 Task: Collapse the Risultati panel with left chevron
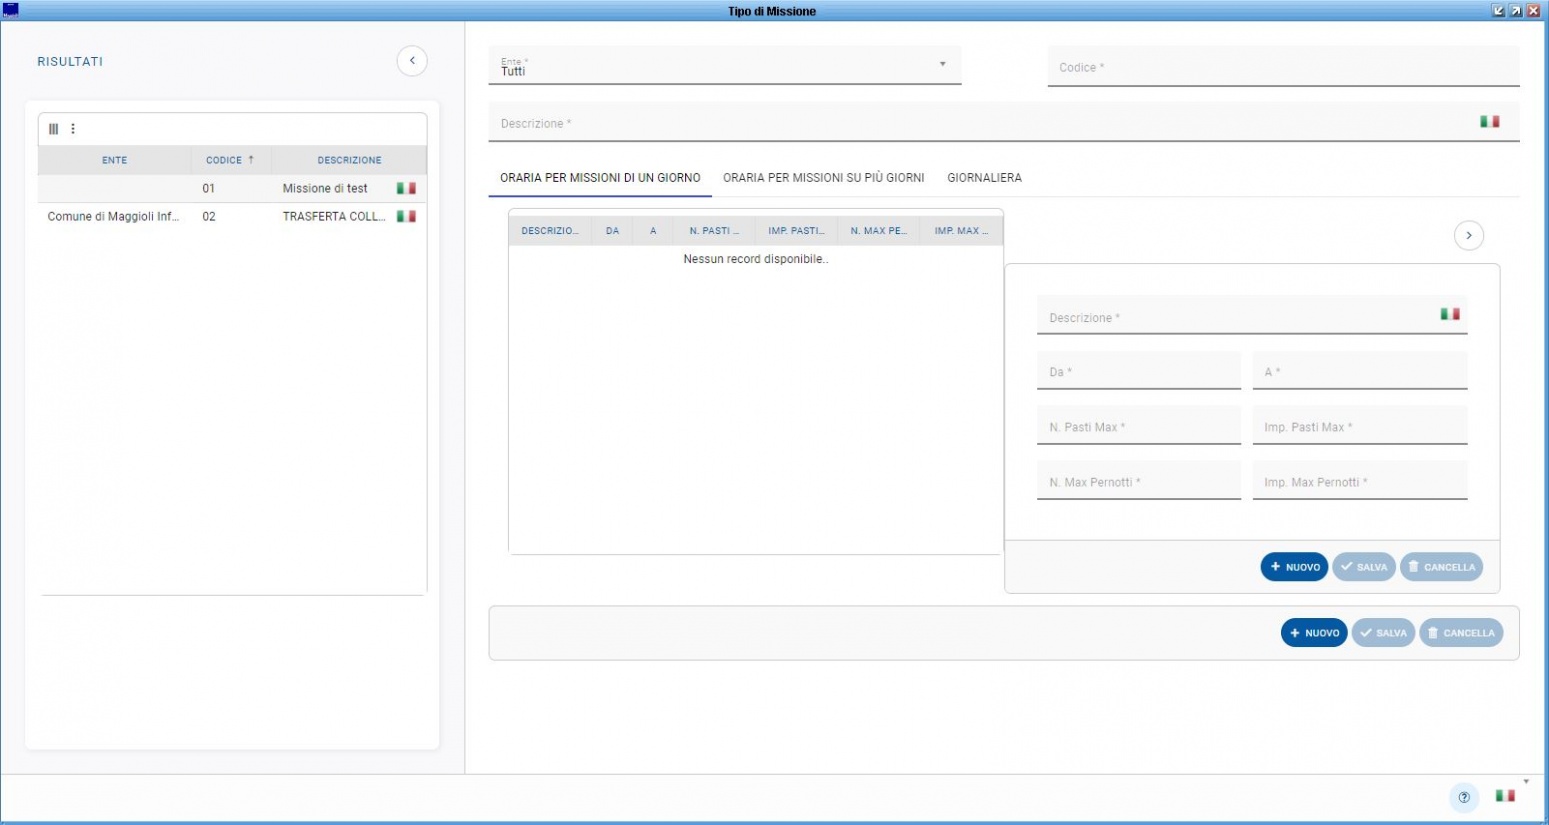(x=412, y=61)
